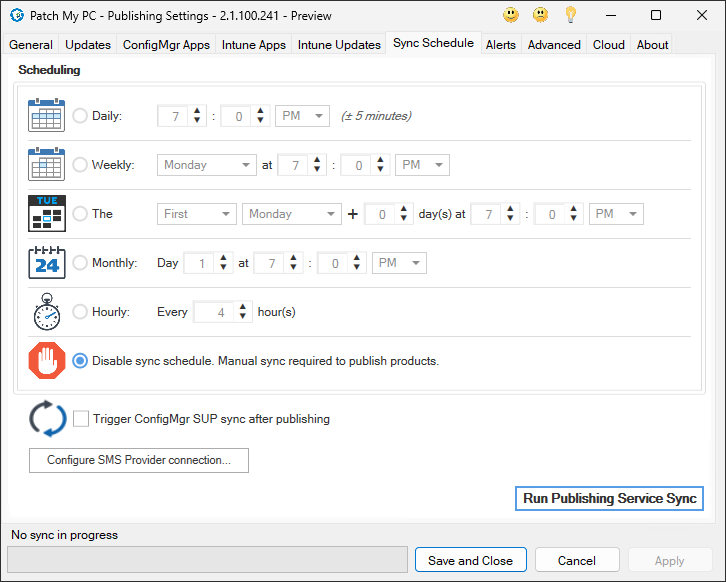This screenshot has height=582, width=726.
Task: Click the Daily minute stepper arrows
Action: tap(260, 115)
